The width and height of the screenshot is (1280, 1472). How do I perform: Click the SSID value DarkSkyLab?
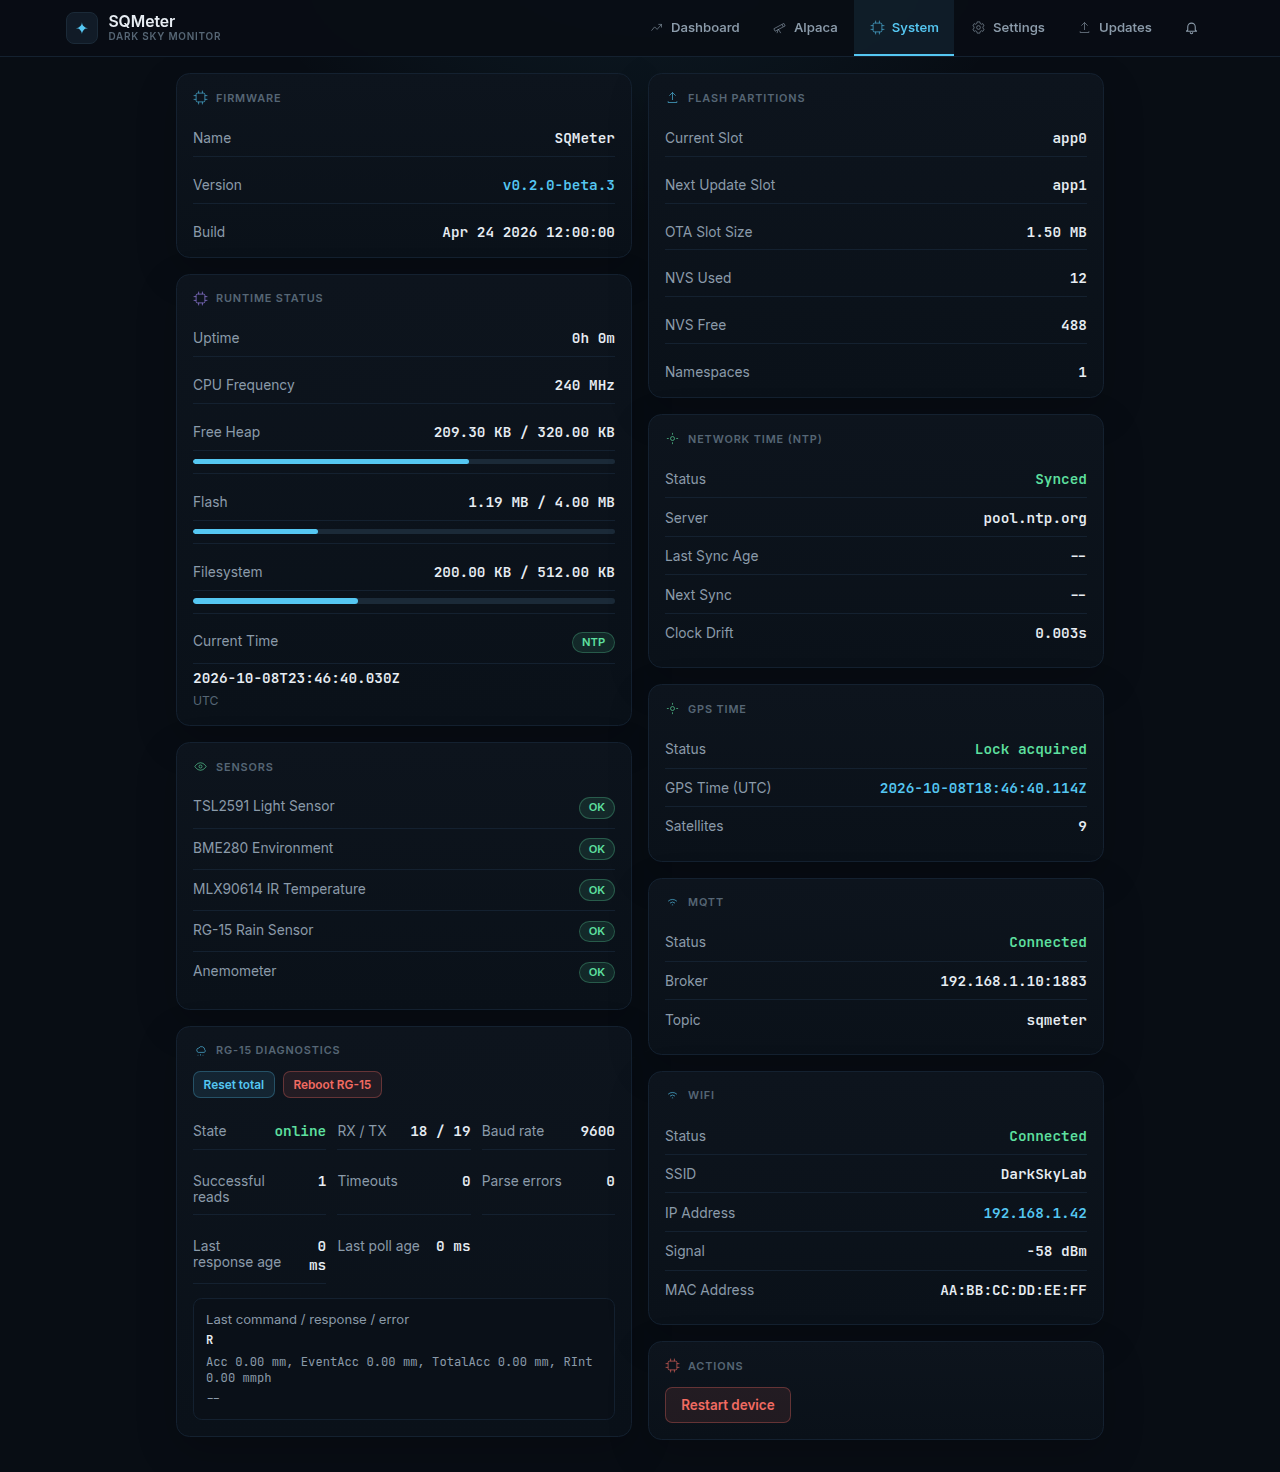pos(1044,1174)
